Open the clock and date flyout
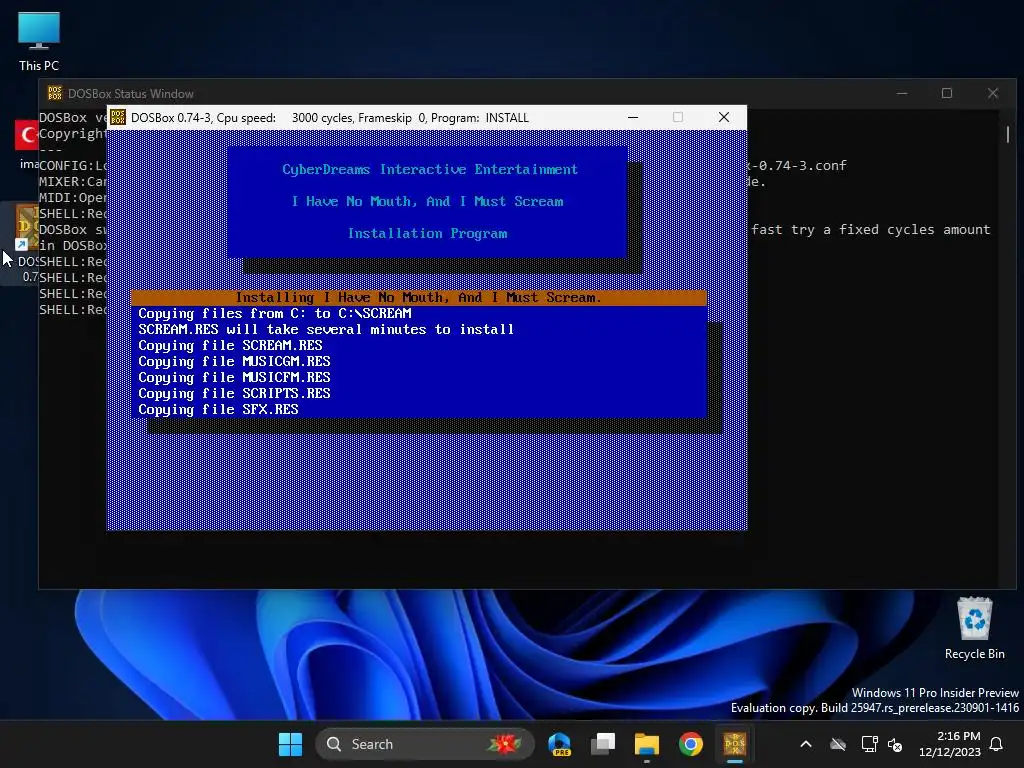The width and height of the screenshot is (1024, 768). pos(949,744)
